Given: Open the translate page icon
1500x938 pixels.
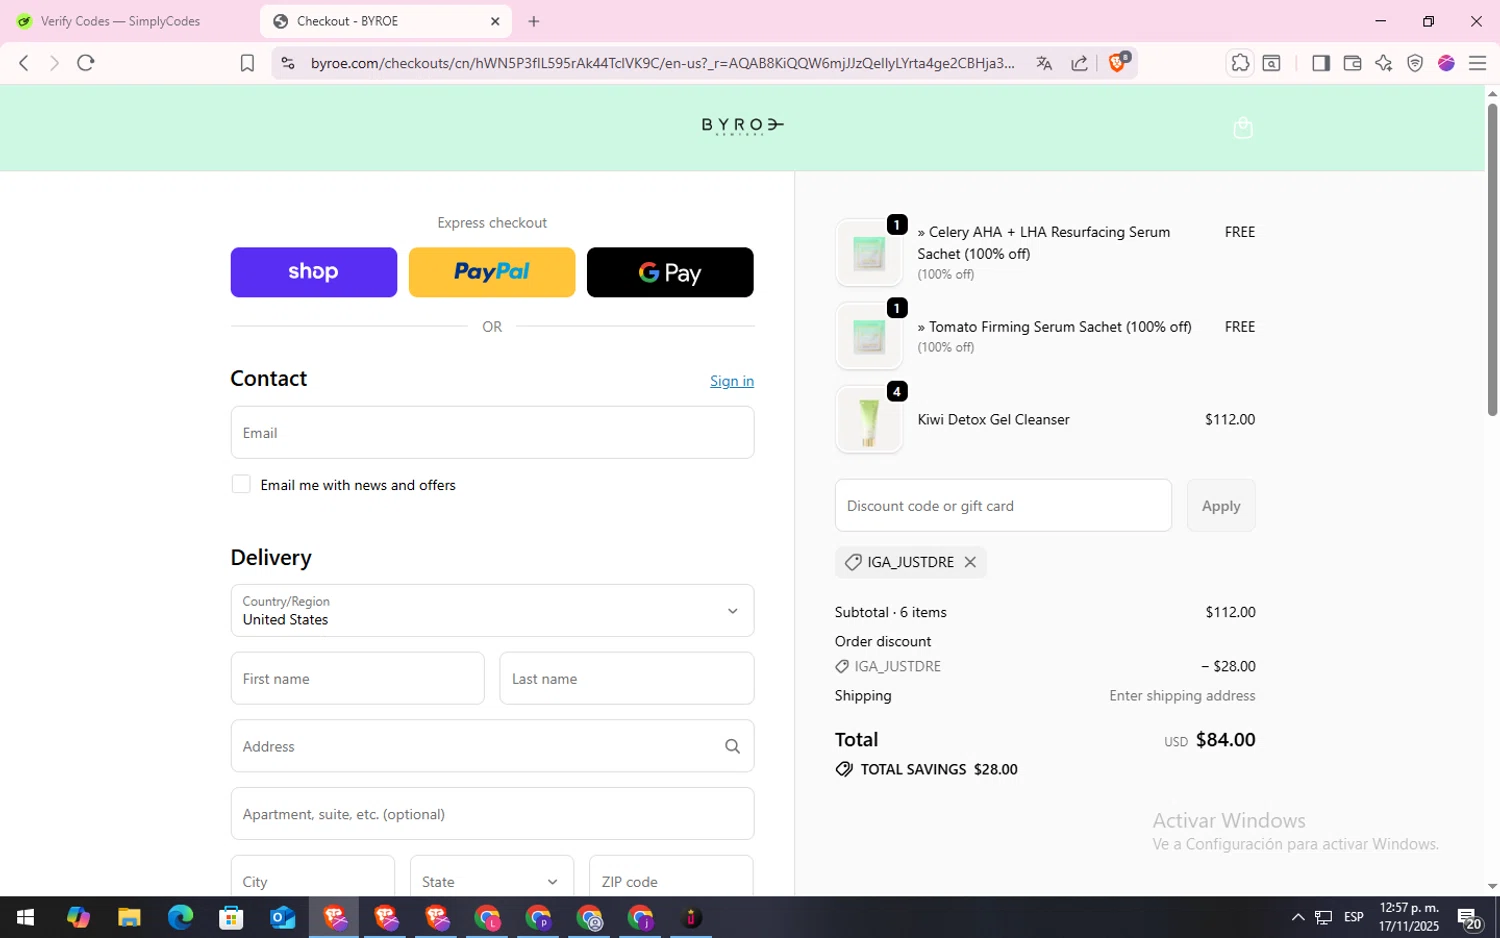Looking at the screenshot, I should point(1044,63).
